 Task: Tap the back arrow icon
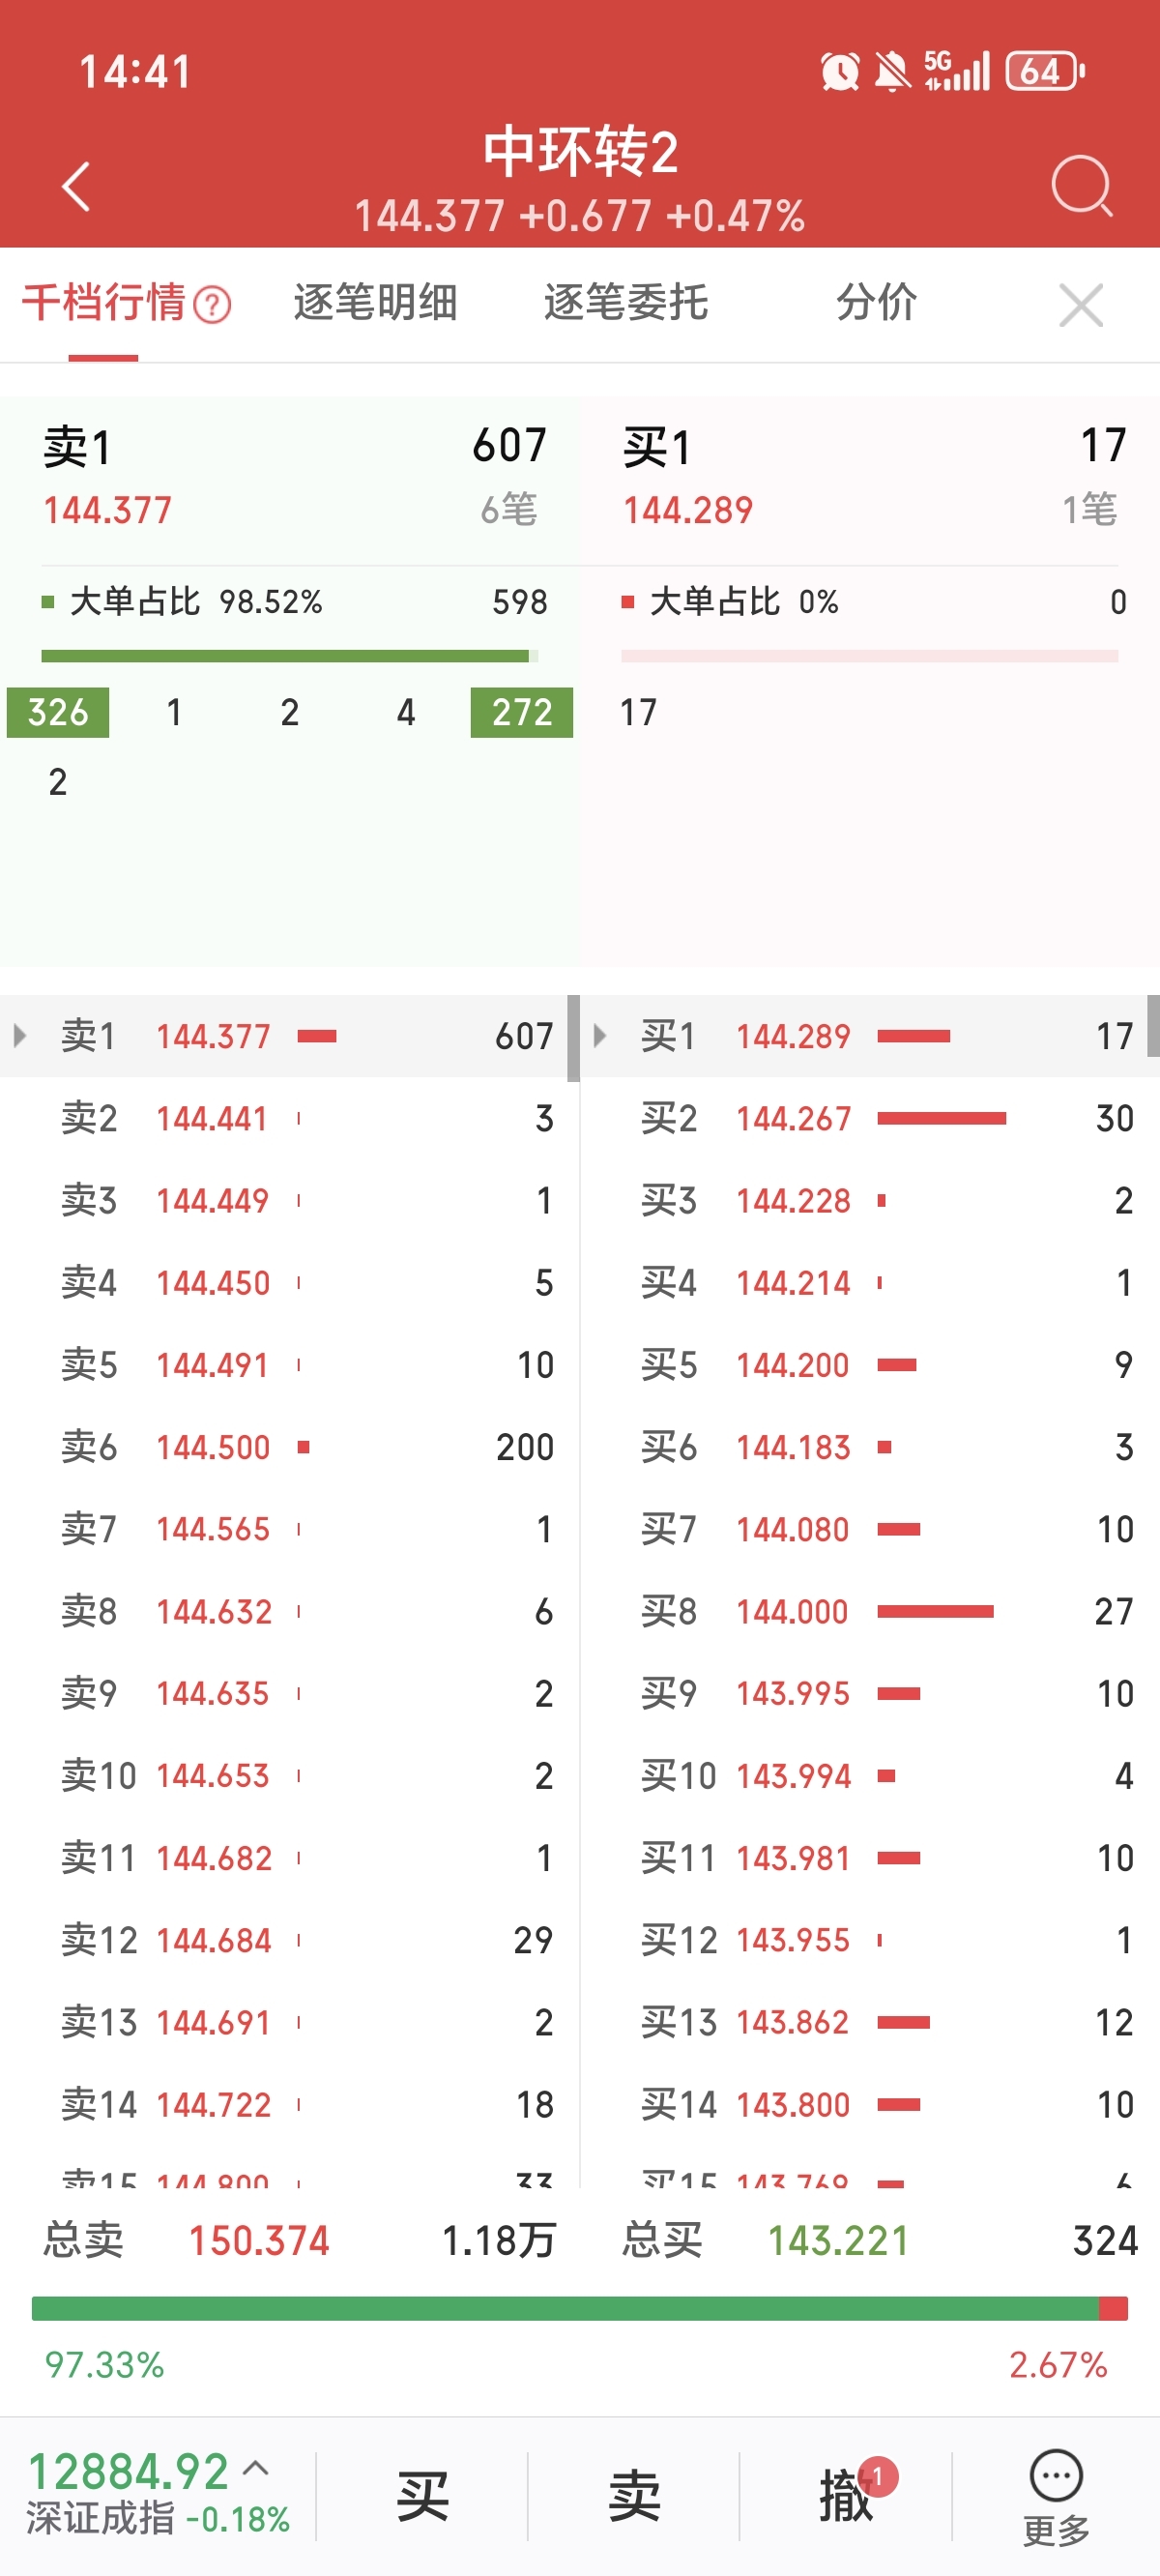pos(76,186)
